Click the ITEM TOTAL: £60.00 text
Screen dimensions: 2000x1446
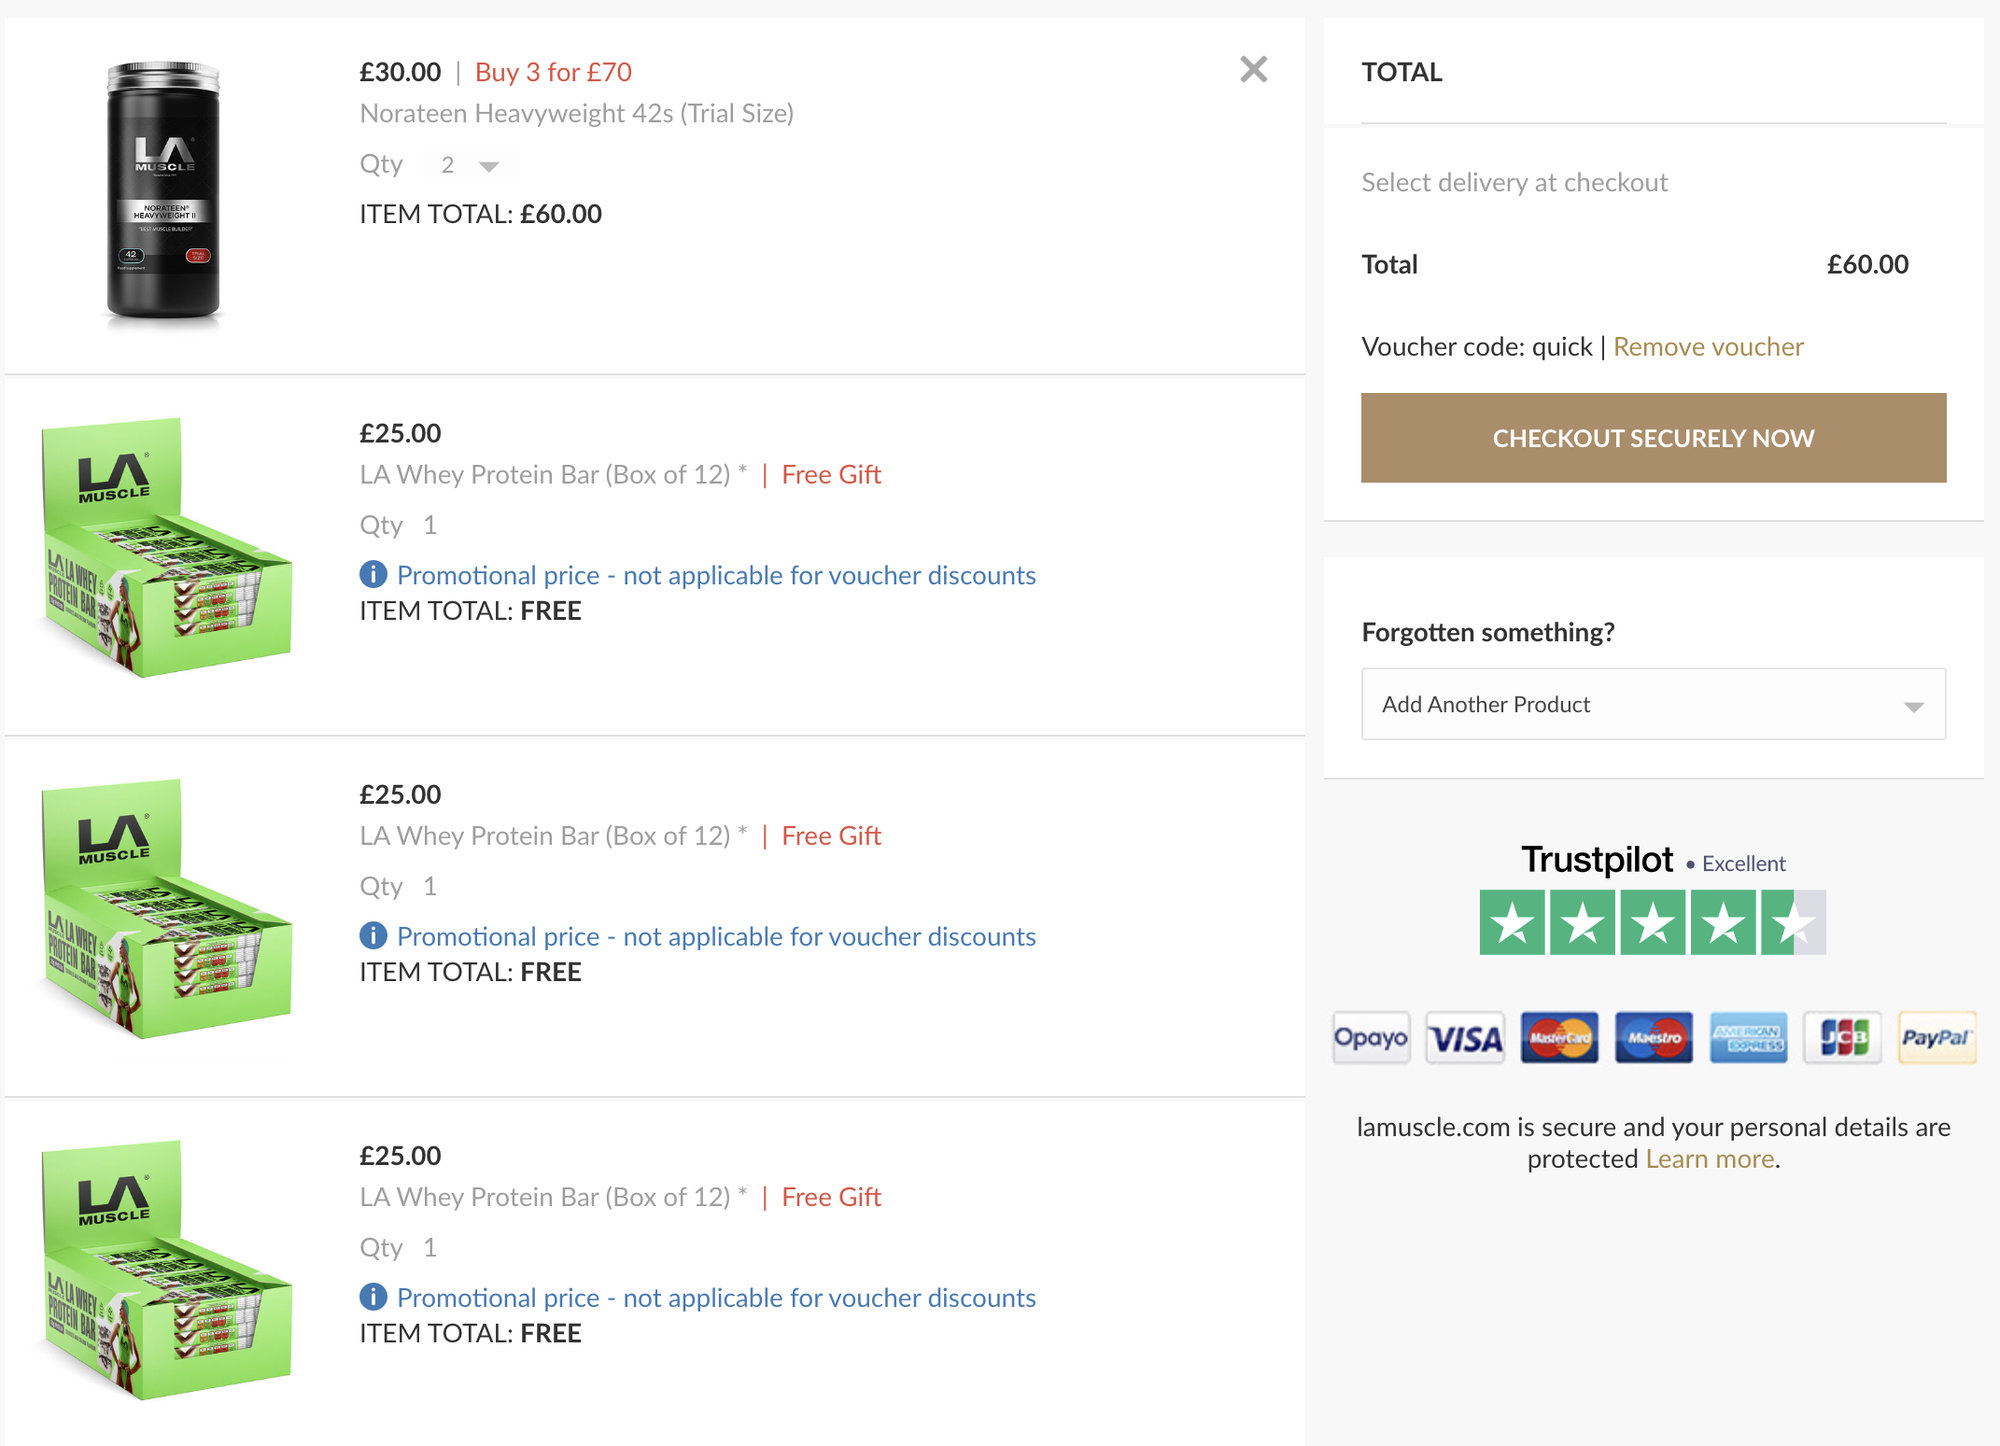tap(481, 214)
